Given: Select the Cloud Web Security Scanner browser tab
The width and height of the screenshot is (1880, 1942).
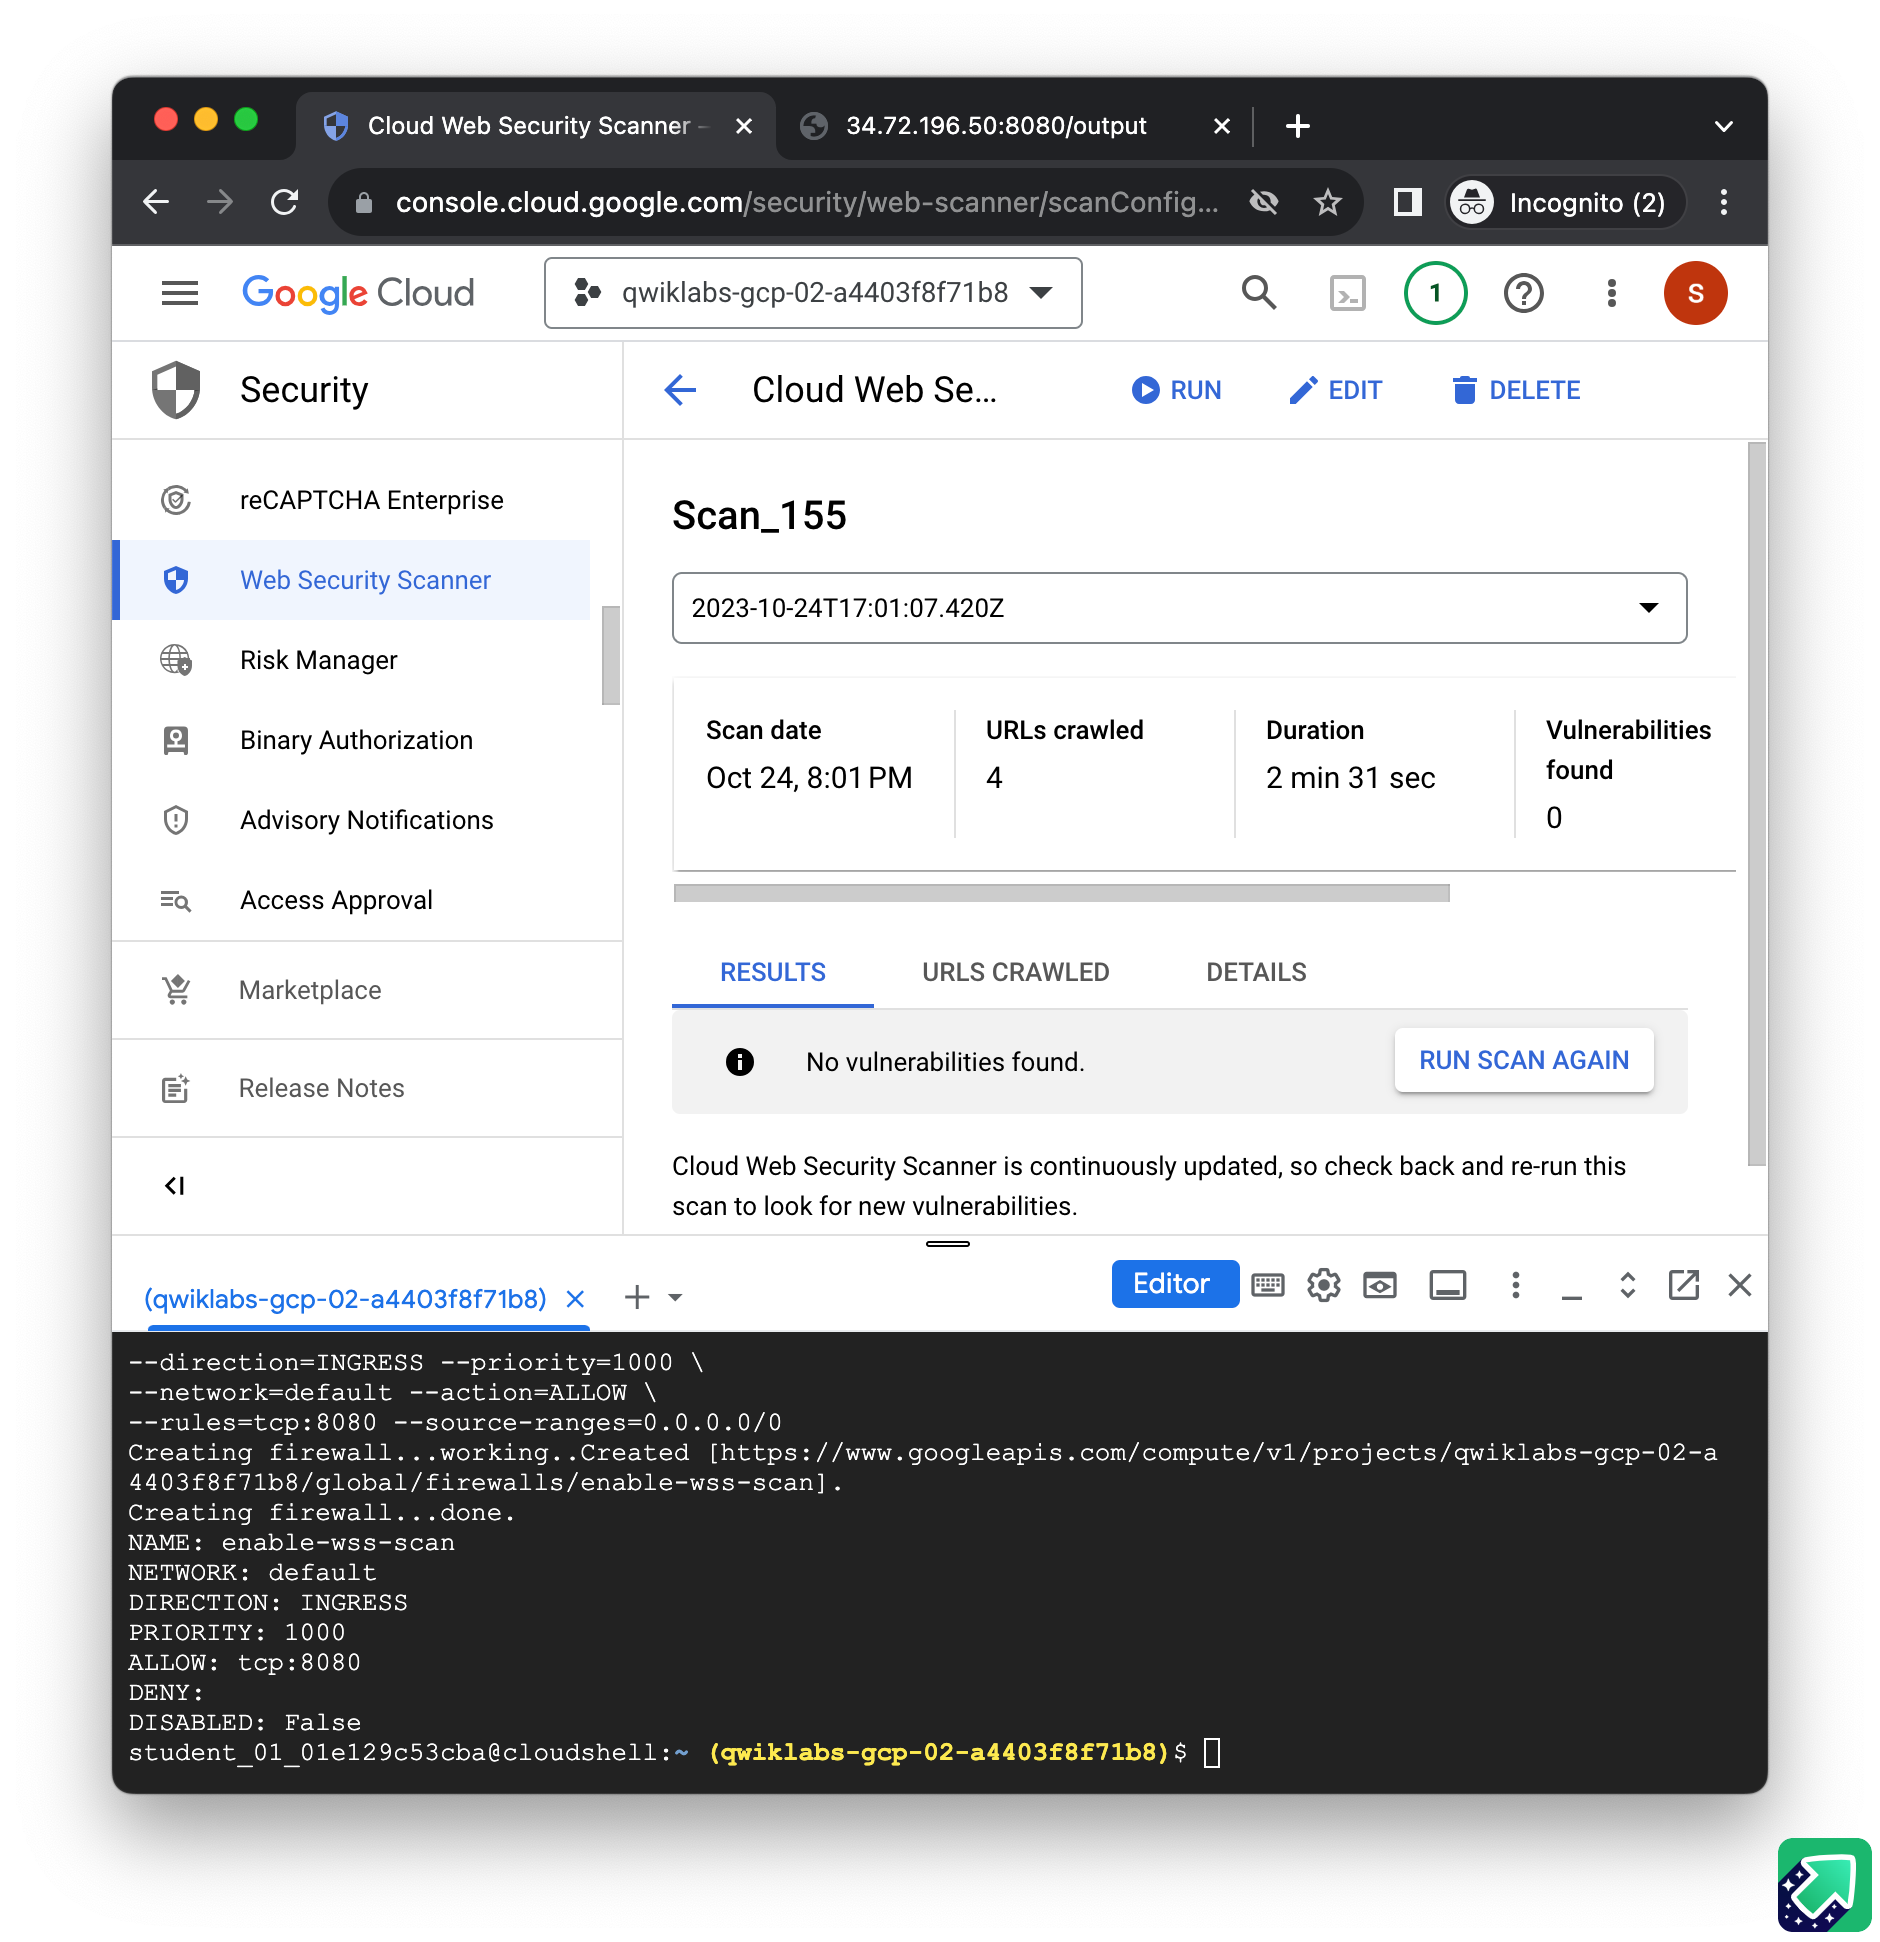Looking at the screenshot, I should (x=536, y=126).
